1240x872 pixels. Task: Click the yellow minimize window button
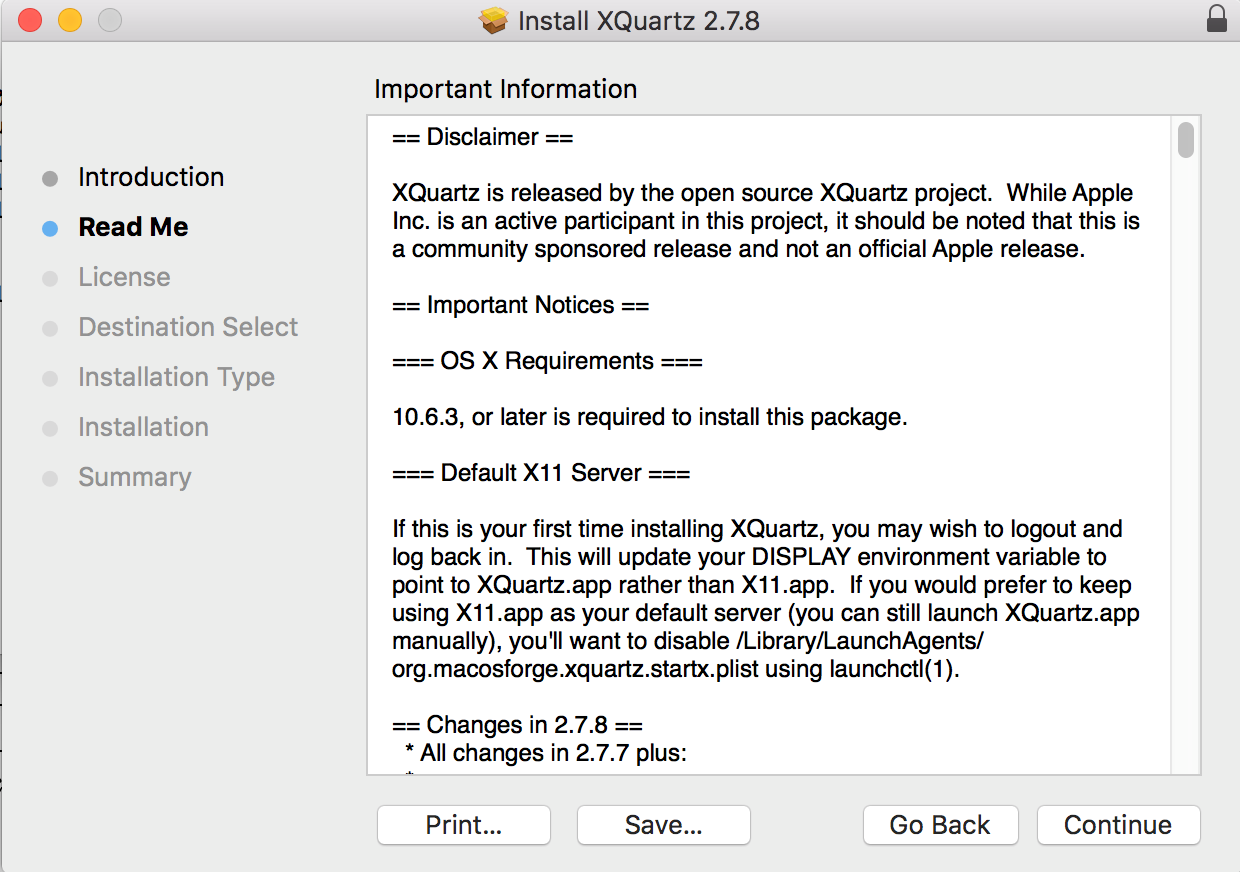pos(69,19)
